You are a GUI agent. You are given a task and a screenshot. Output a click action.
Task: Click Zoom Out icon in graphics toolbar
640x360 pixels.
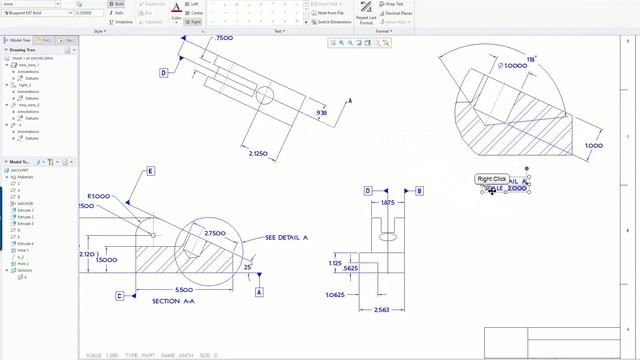pyautogui.click(x=350, y=43)
